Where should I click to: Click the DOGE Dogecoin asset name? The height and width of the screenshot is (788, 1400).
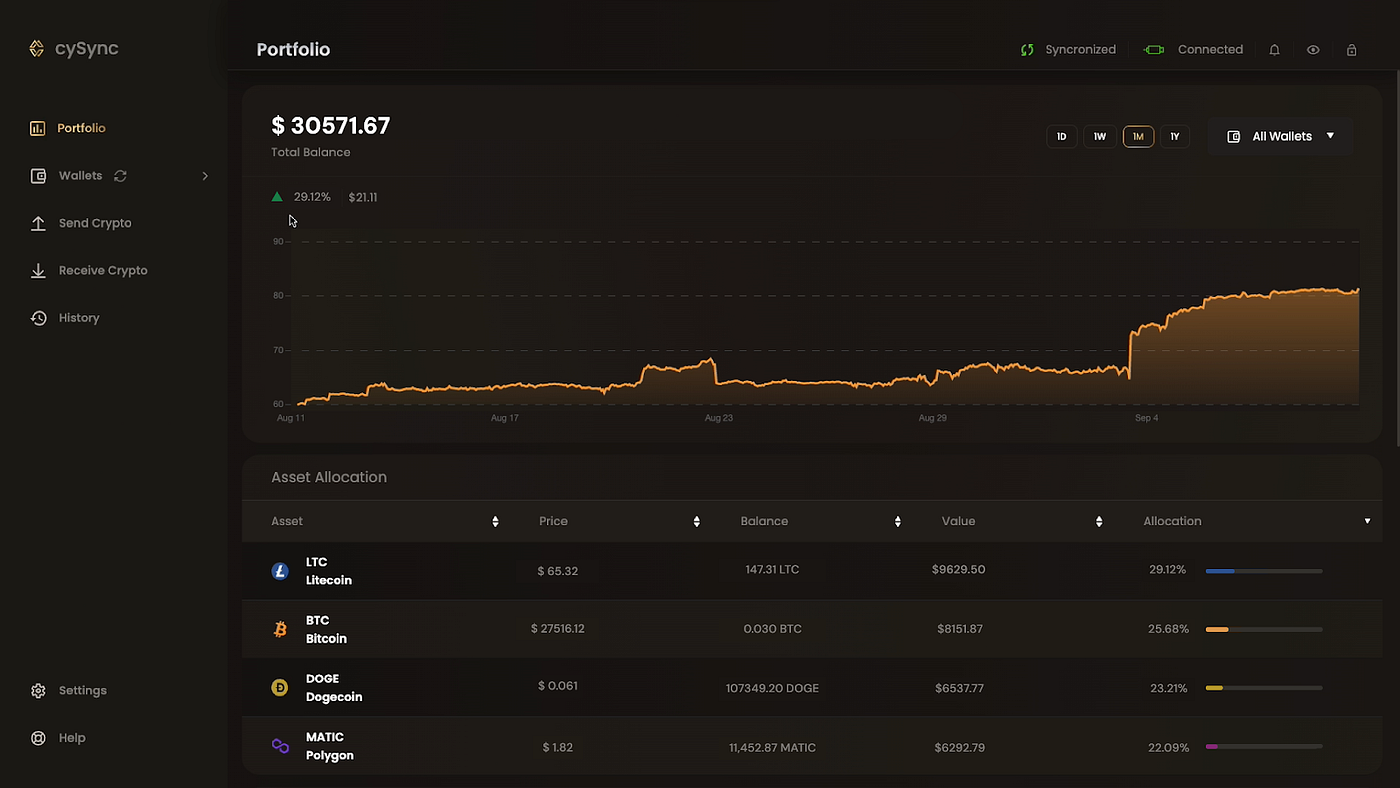334,688
